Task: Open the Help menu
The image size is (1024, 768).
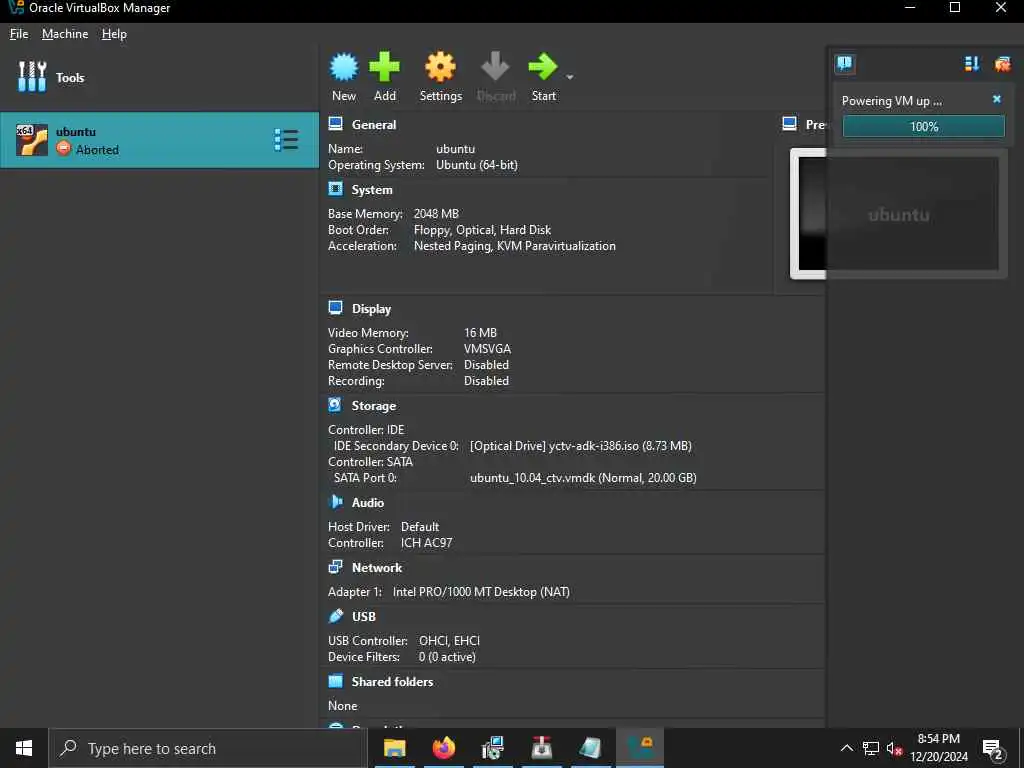Action: click(114, 34)
